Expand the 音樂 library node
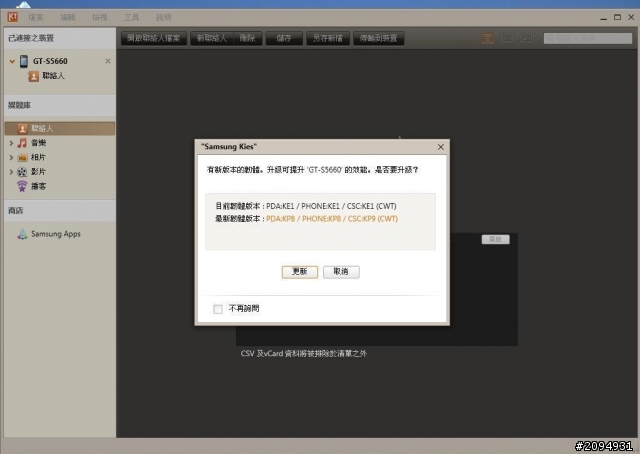The width and height of the screenshot is (640, 454). pos(11,143)
